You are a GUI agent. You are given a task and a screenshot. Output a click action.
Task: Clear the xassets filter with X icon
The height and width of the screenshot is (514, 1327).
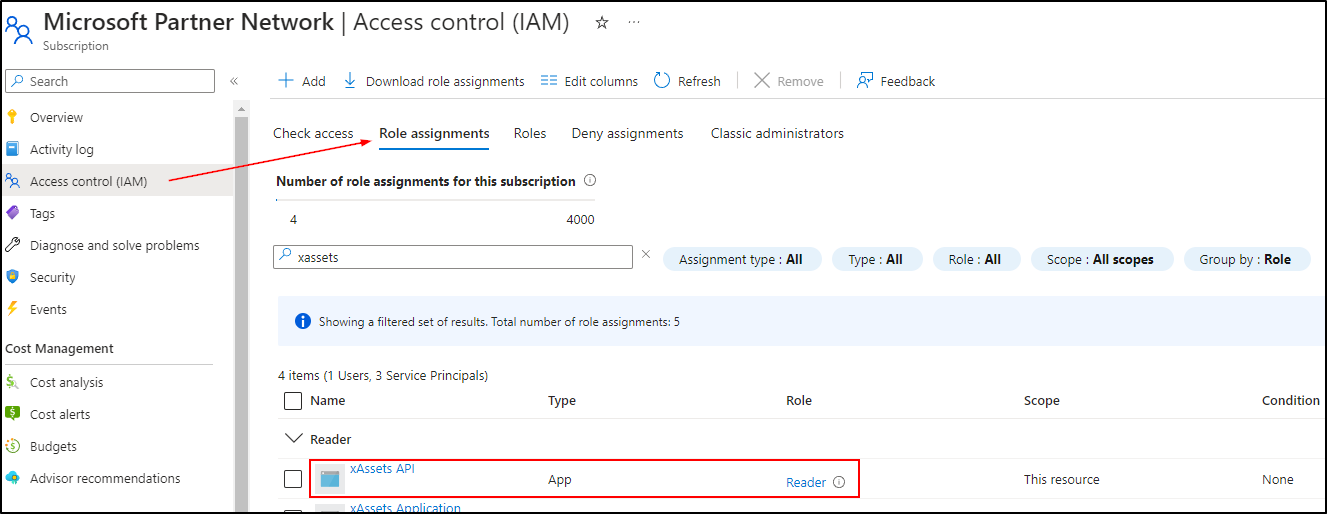pos(646,255)
